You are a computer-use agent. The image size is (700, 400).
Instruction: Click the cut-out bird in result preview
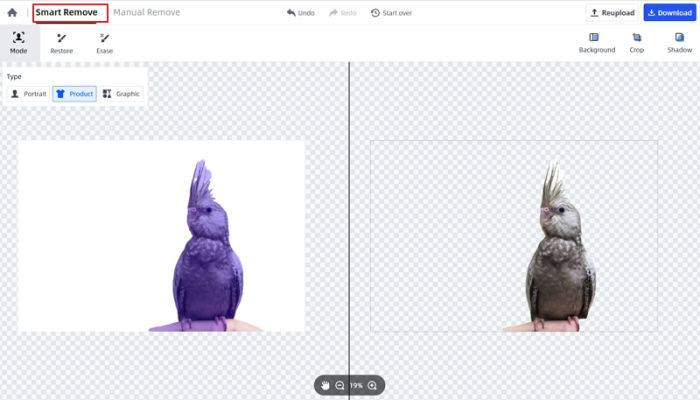pyautogui.click(x=560, y=248)
